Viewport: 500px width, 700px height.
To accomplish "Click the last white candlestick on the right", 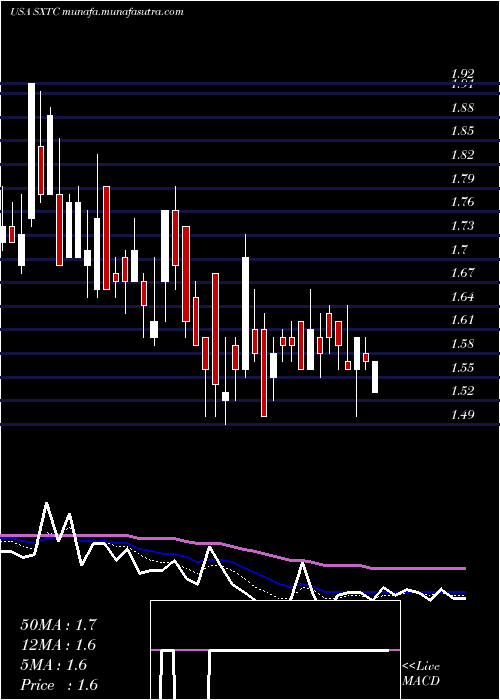I will click(x=375, y=377).
